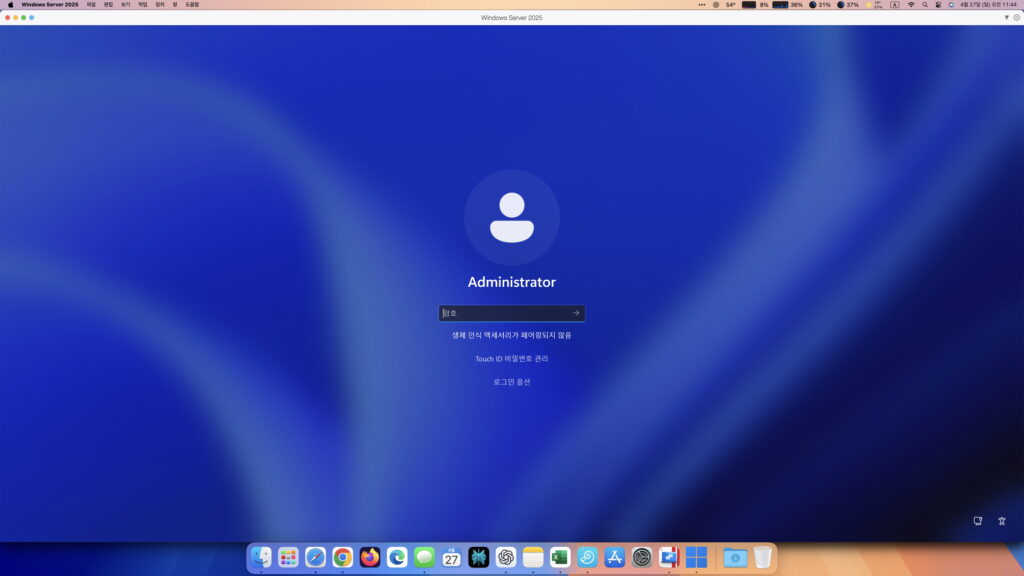Open the first menu after the app name
The width and height of the screenshot is (1024, 576).
(x=91, y=5)
